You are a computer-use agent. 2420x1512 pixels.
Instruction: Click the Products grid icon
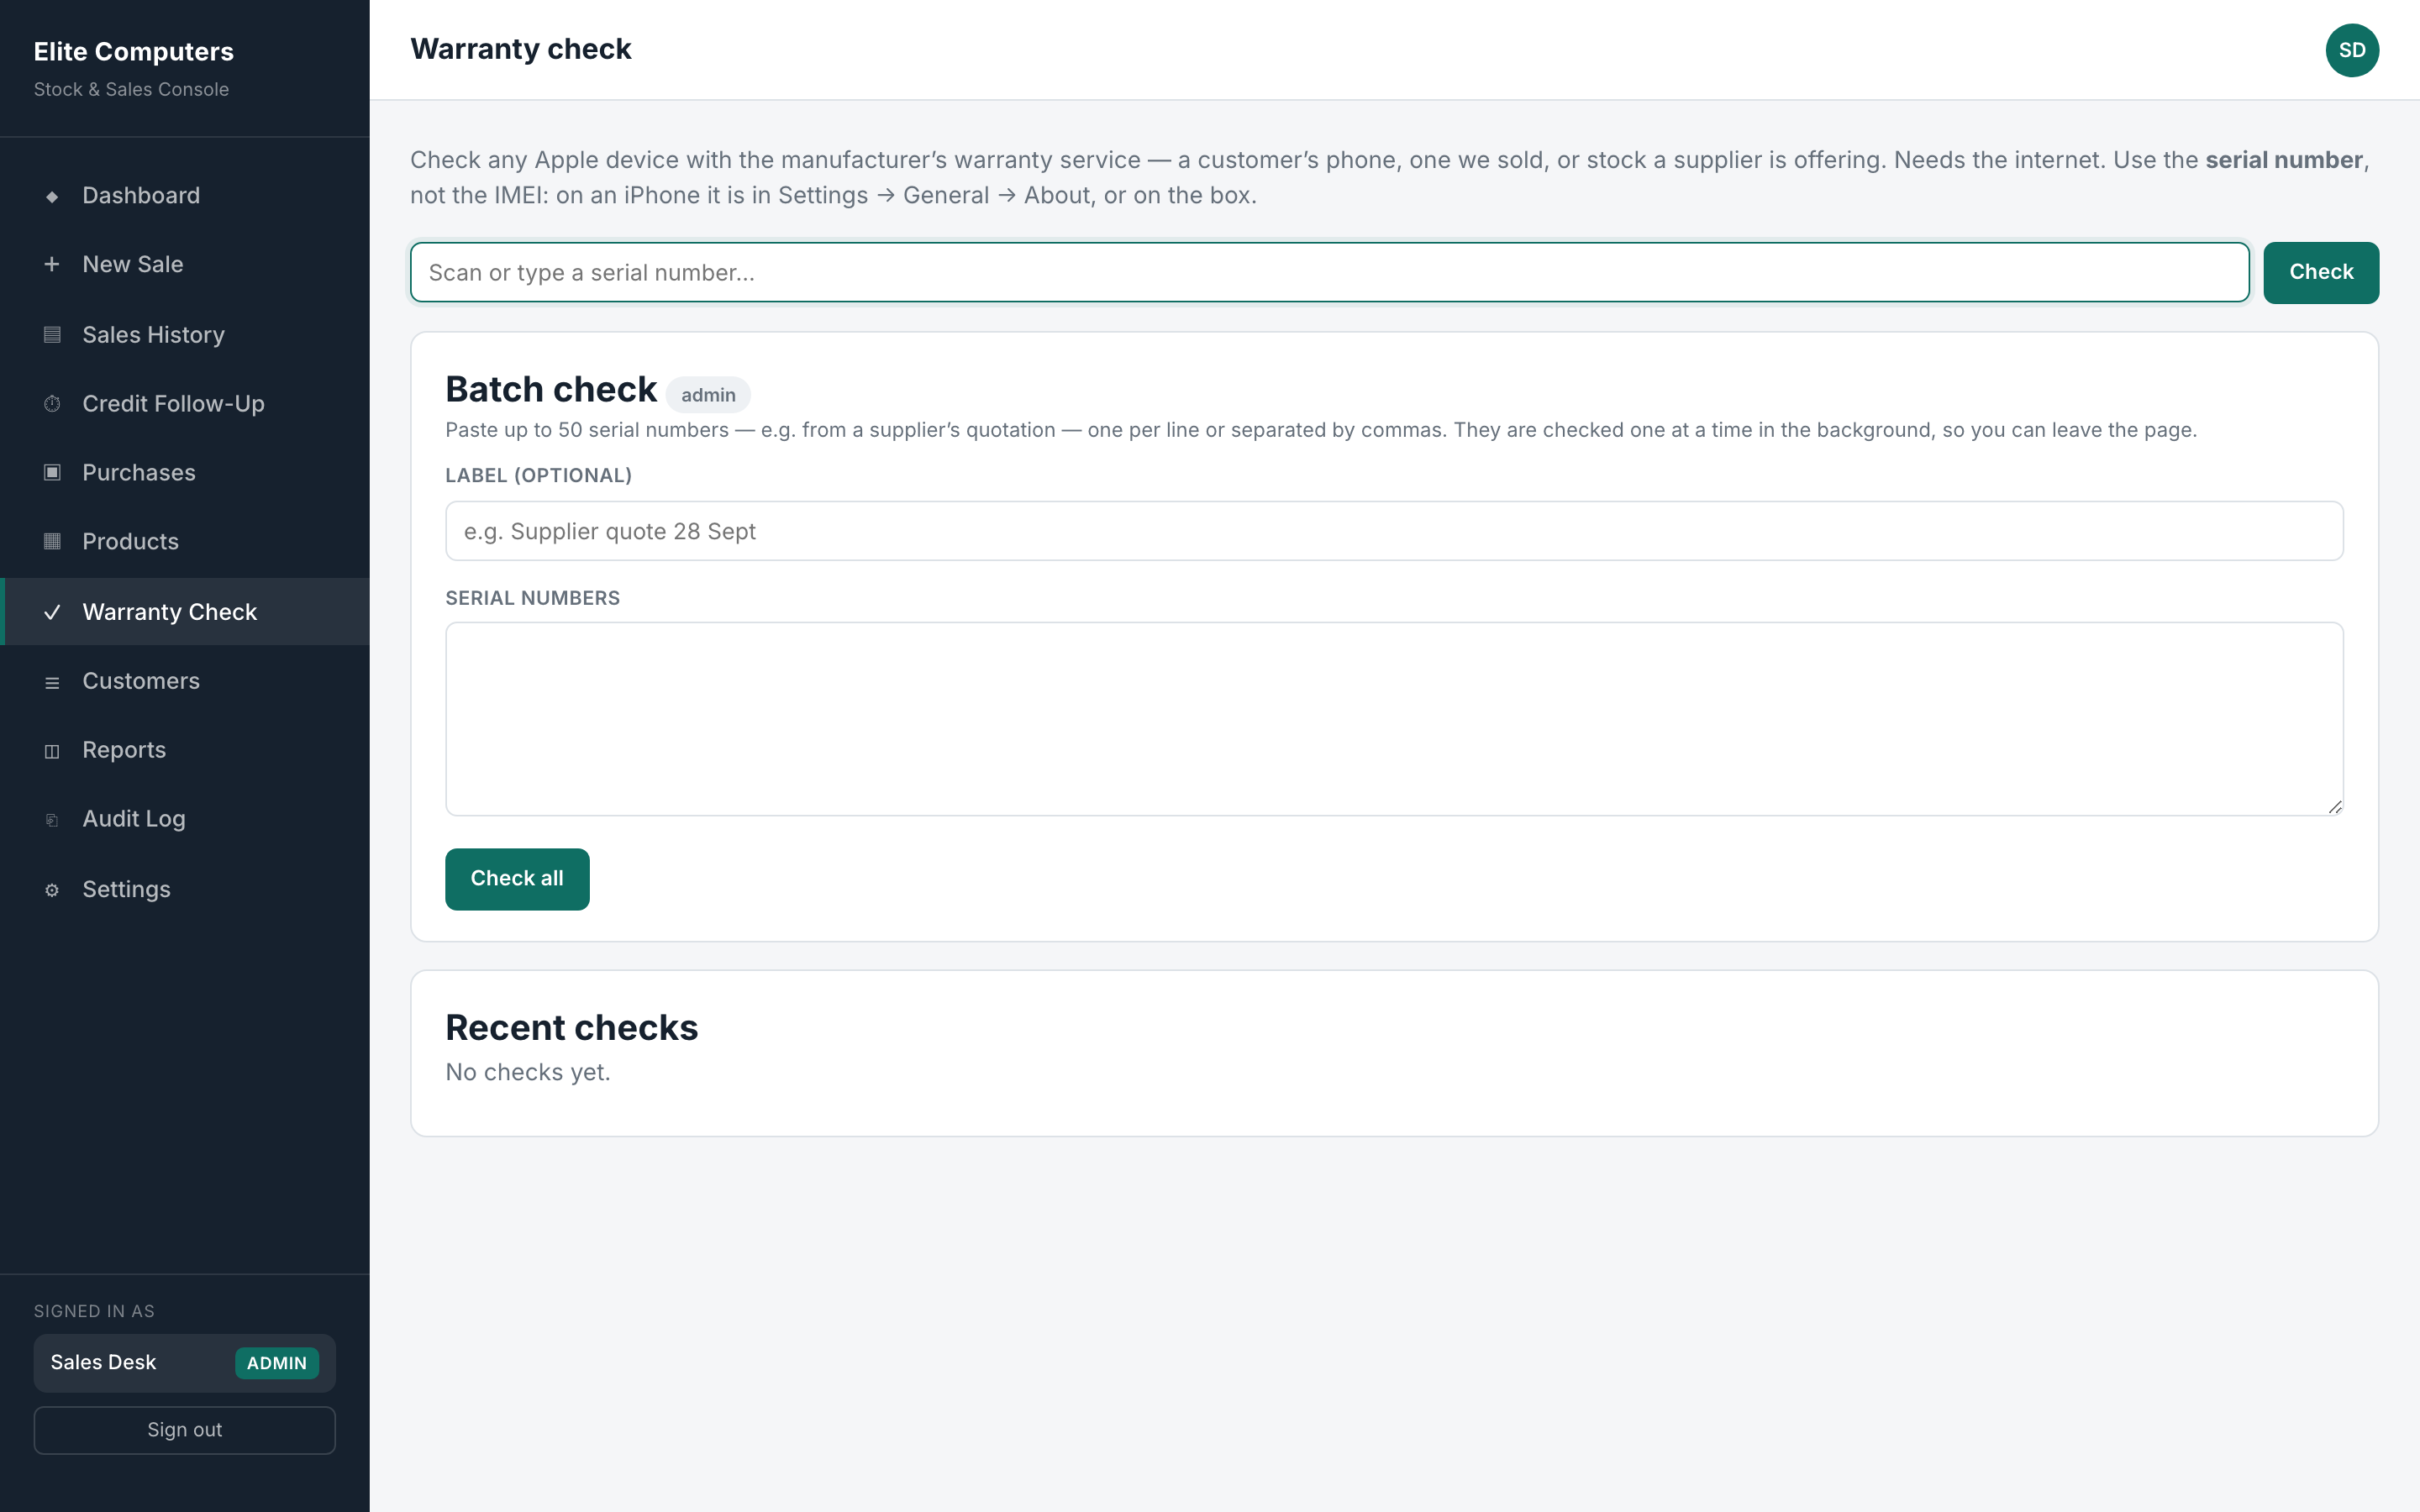[52, 542]
